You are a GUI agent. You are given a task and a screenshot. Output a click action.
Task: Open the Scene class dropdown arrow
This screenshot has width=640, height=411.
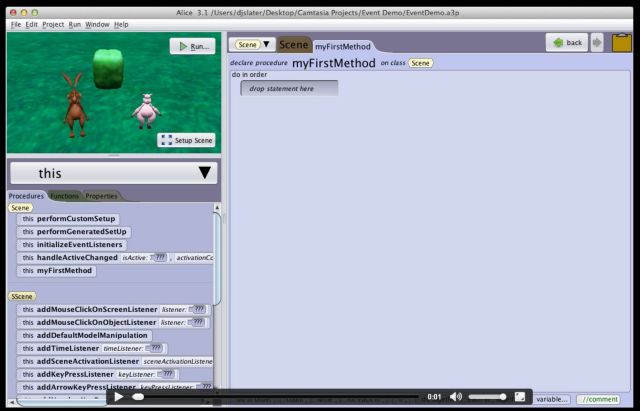pyautogui.click(x=267, y=44)
